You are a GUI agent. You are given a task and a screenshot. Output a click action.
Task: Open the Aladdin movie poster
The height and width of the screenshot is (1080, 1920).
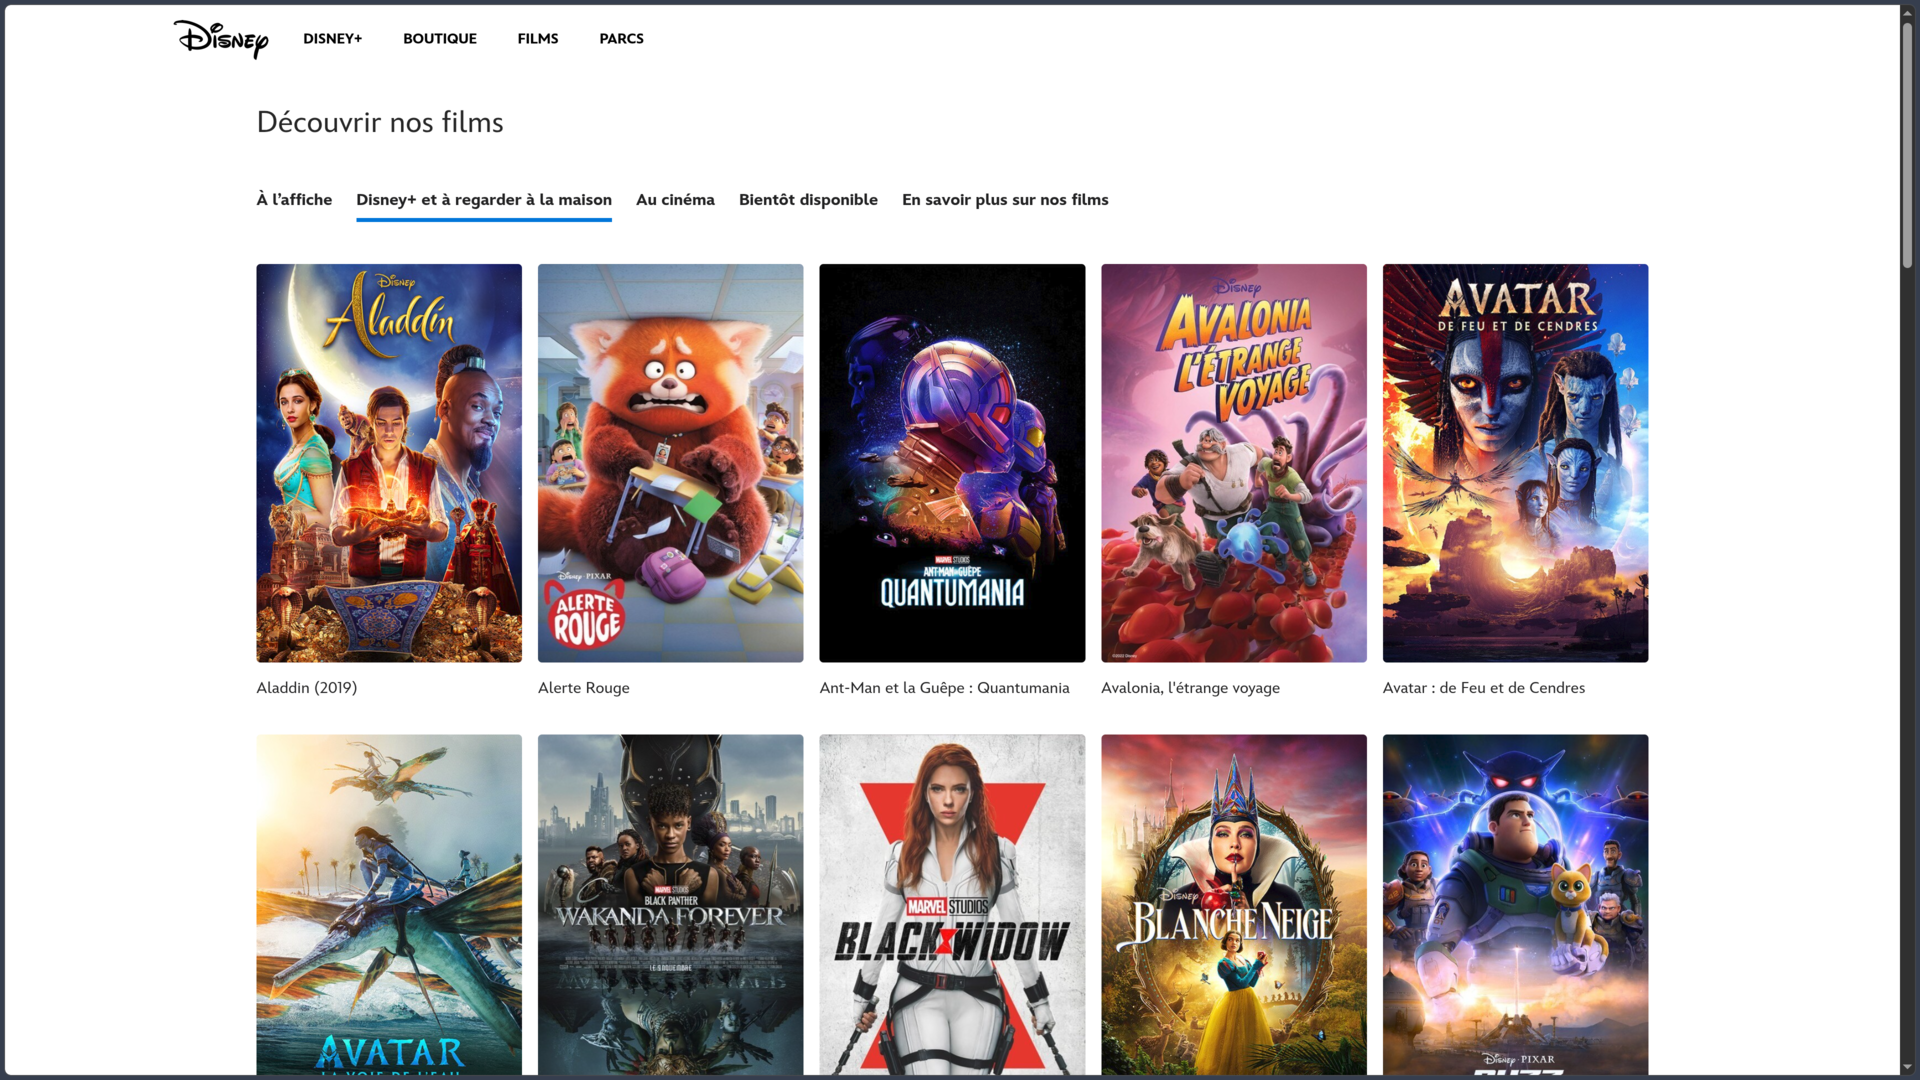(389, 463)
